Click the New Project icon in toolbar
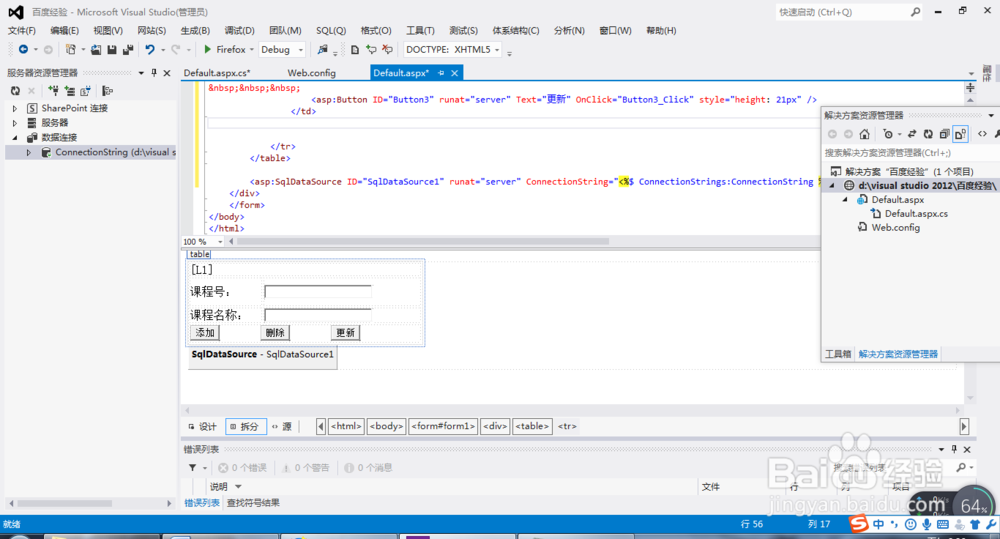1000x539 pixels. pos(71,49)
